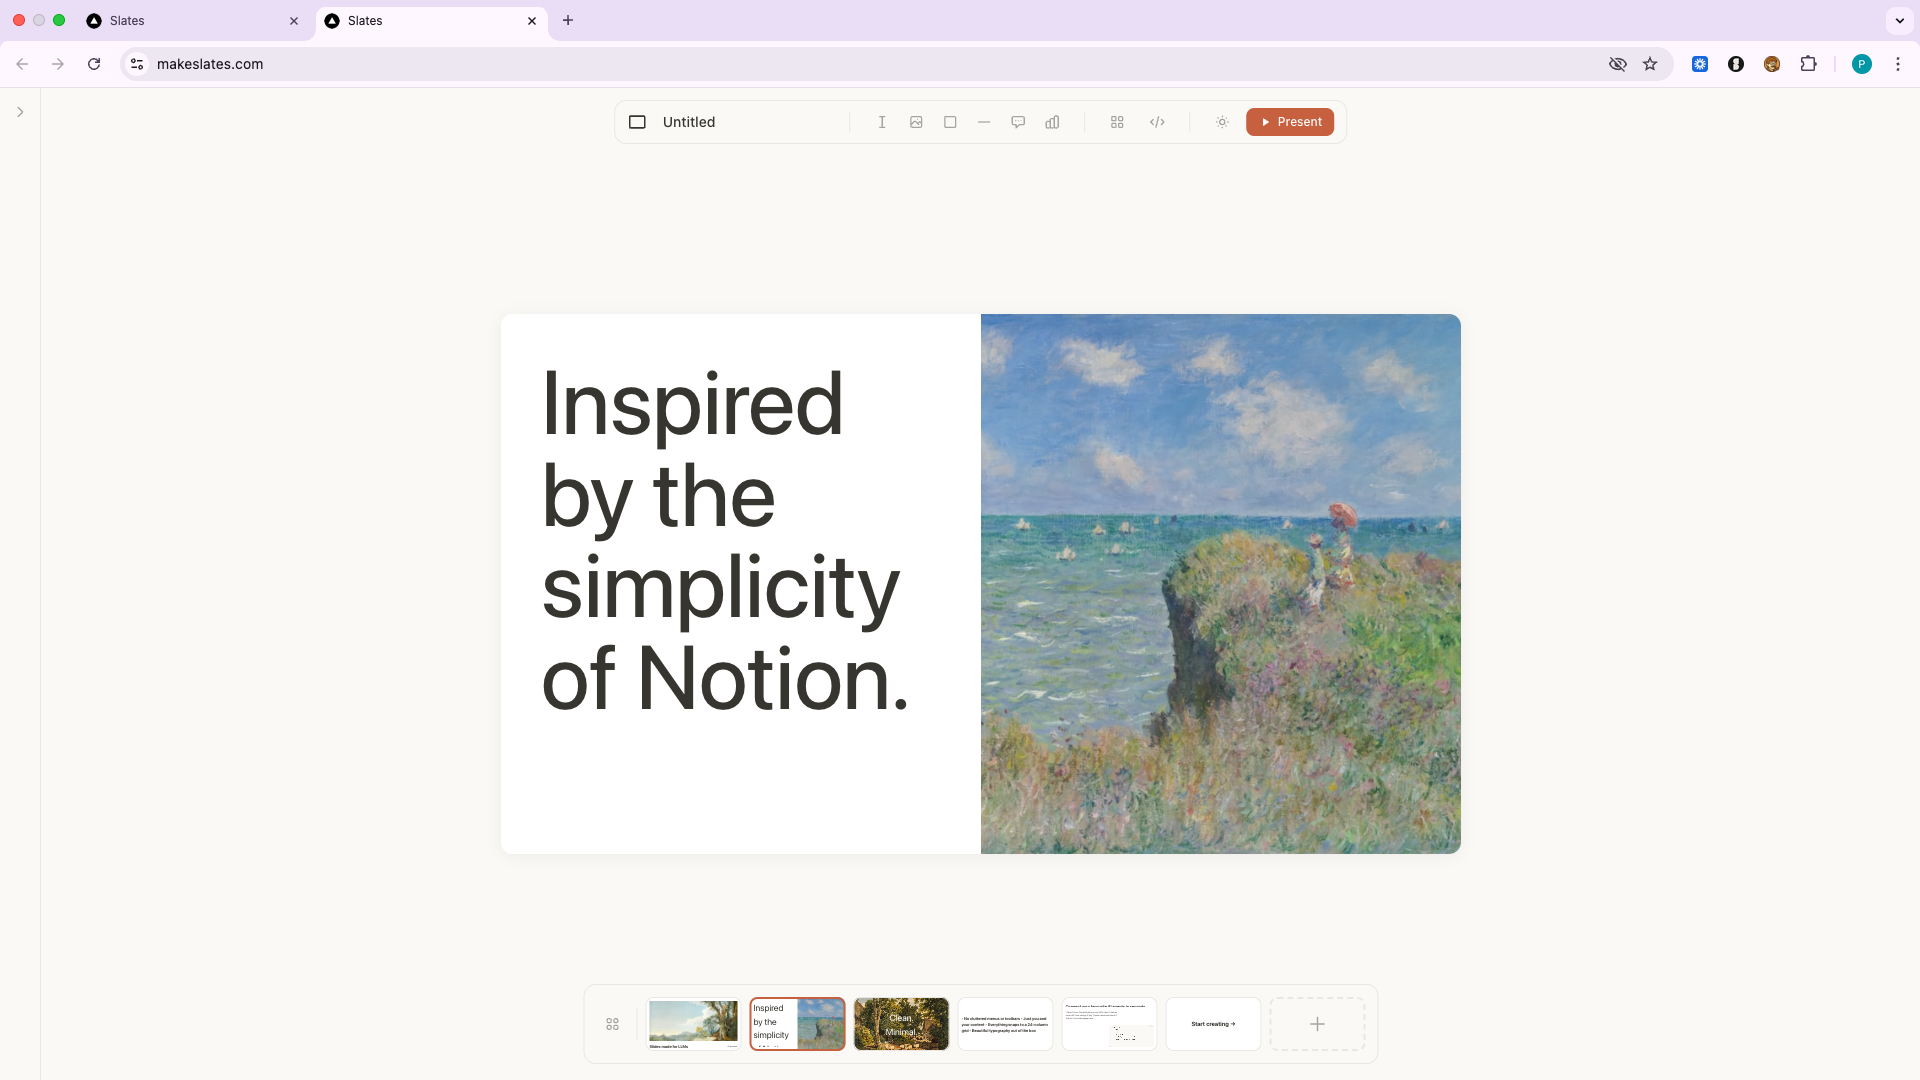This screenshot has width=1920, height=1080.
Task: Select the Clean Minimal slide thumbnail
Action: 901,1024
